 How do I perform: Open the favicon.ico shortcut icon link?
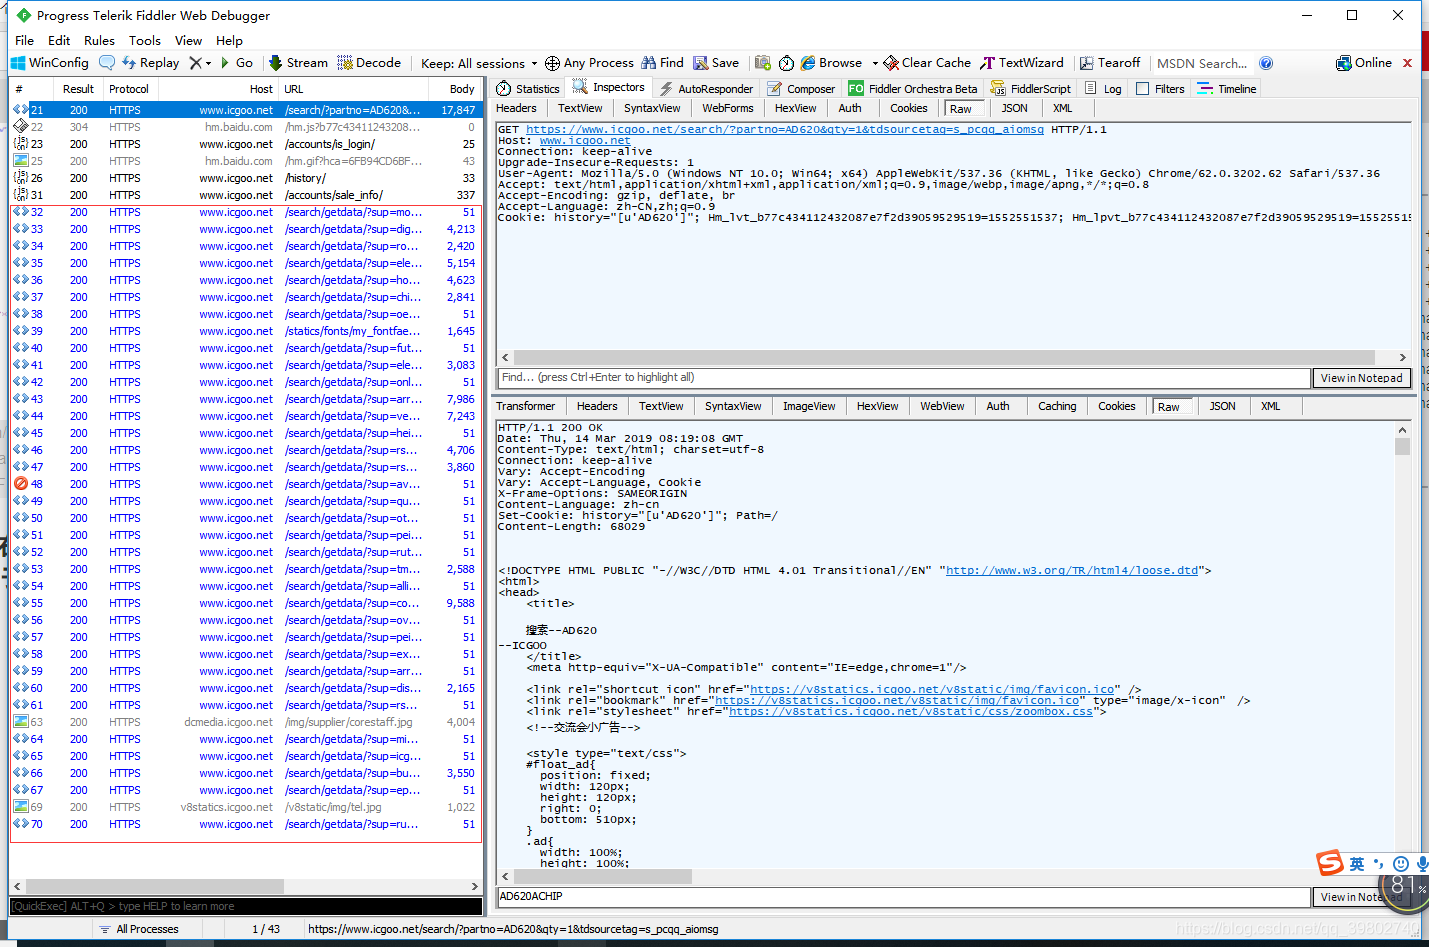pos(932,689)
